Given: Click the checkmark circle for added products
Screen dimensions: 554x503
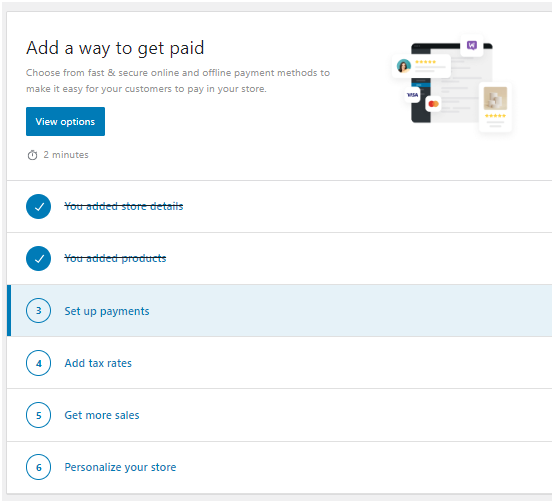Looking at the screenshot, I should click(39, 258).
